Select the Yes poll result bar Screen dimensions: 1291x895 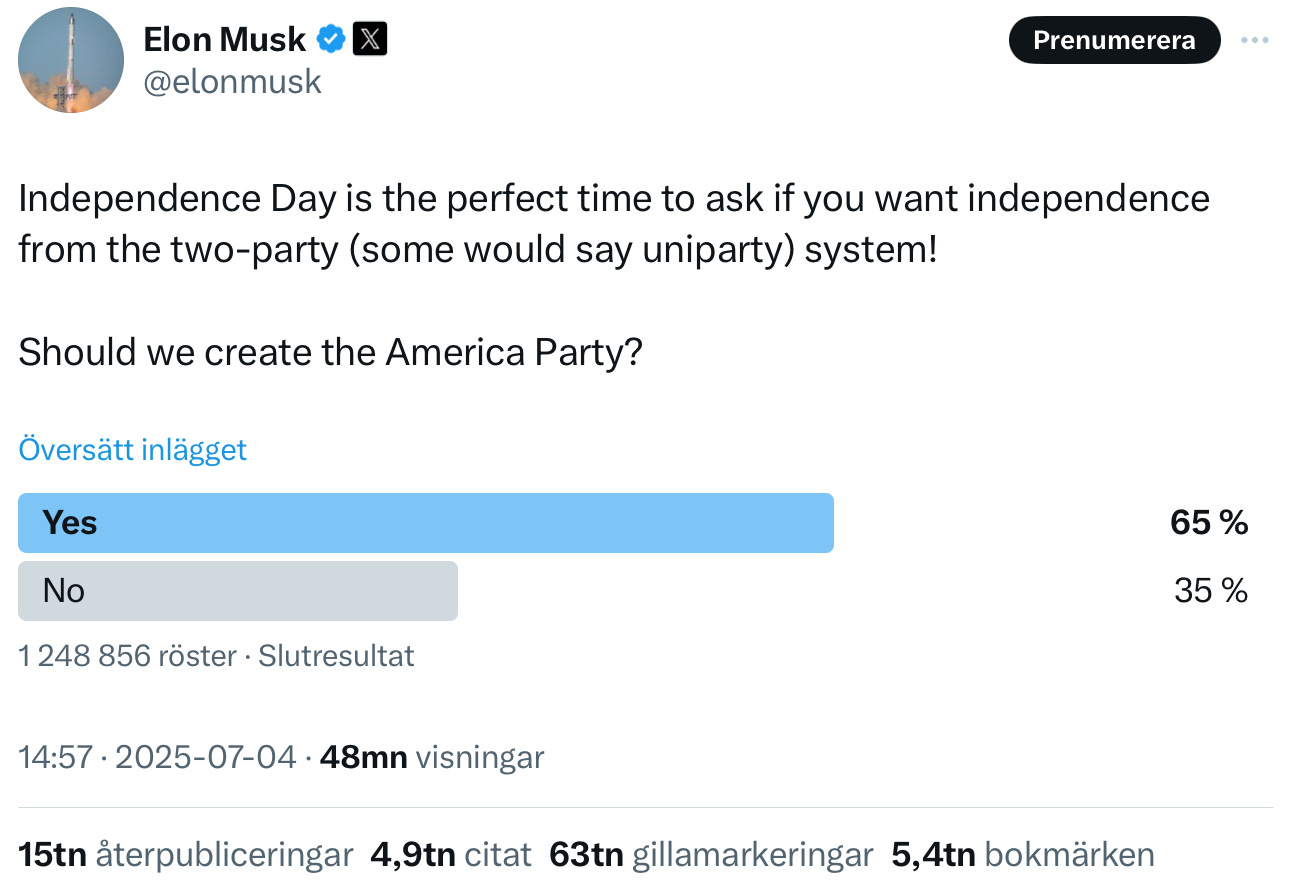[x=426, y=522]
